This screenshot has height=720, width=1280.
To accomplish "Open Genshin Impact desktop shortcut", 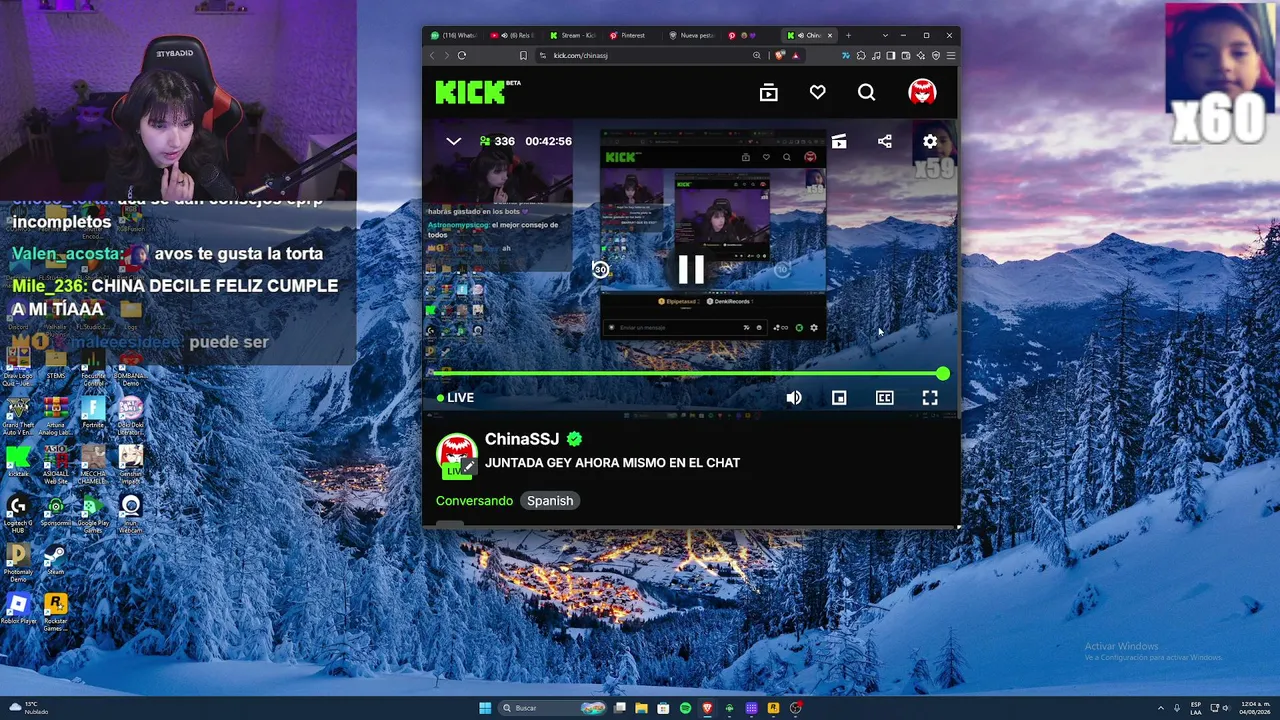I will [x=131, y=465].
